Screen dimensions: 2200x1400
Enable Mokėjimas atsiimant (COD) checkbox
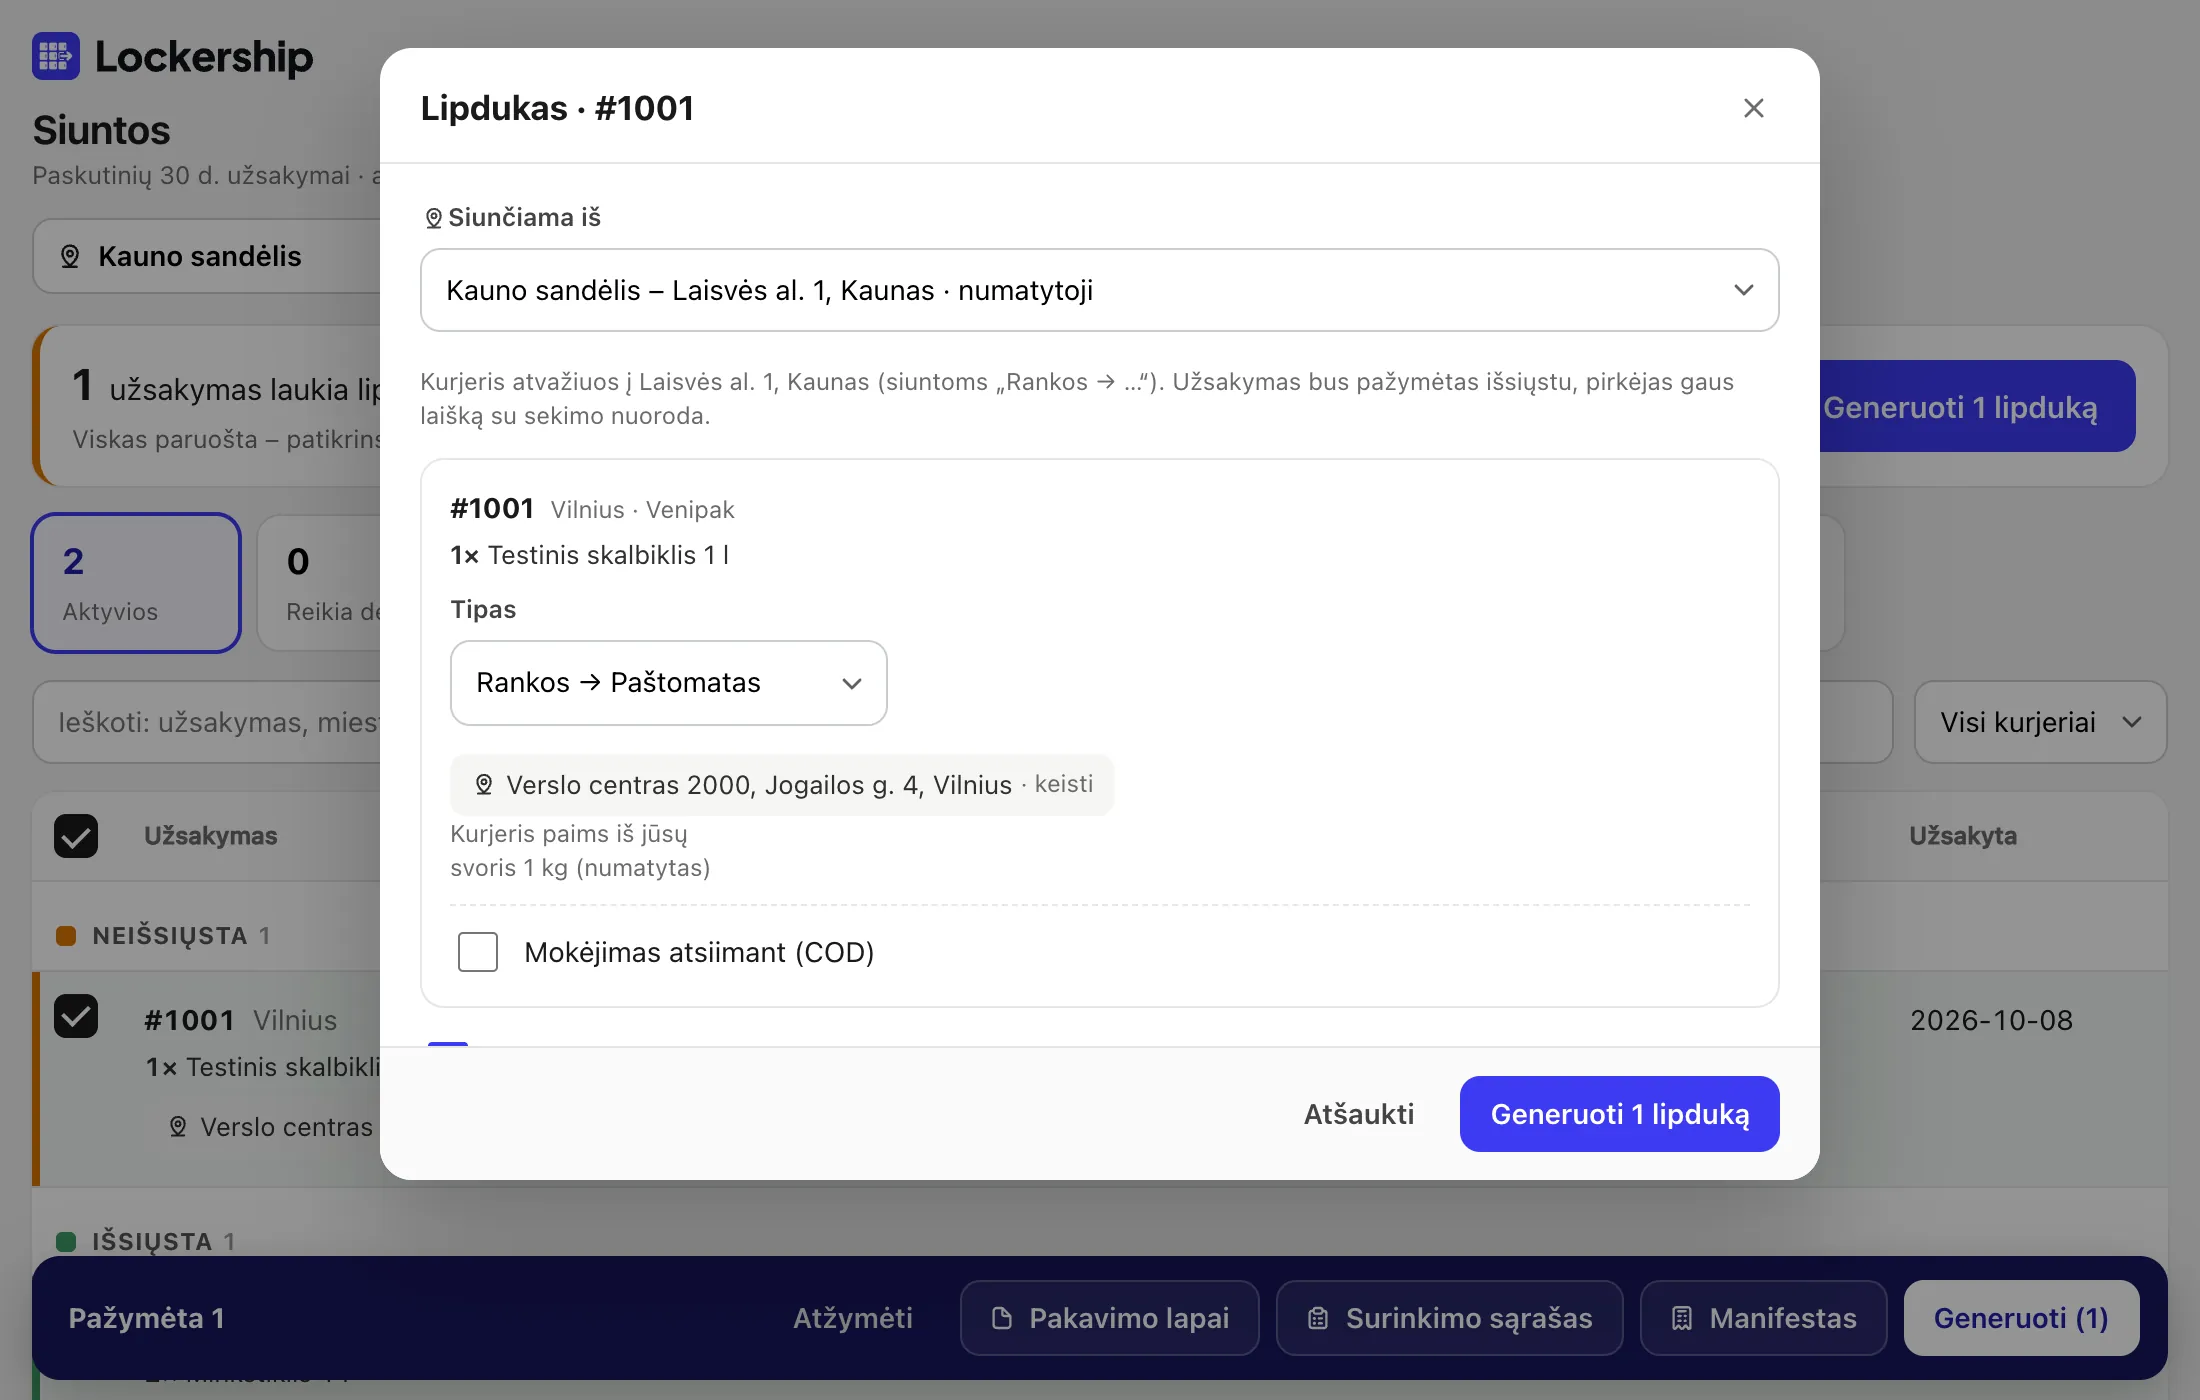(x=478, y=952)
